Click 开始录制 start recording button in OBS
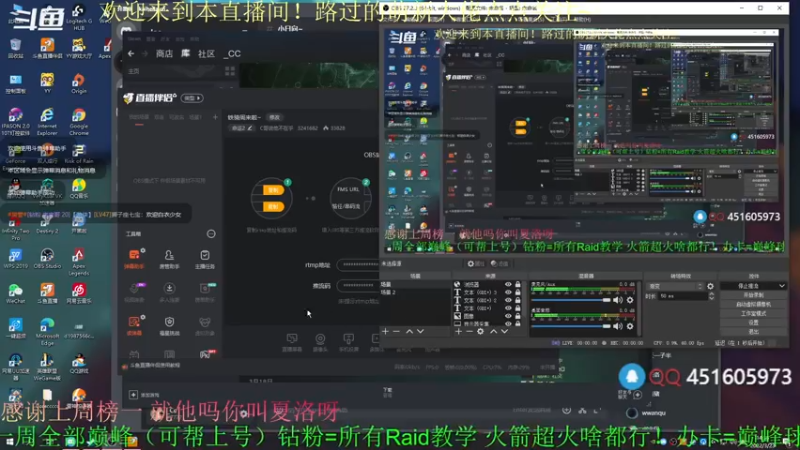The height and width of the screenshot is (450, 800). (x=754, y=295)
